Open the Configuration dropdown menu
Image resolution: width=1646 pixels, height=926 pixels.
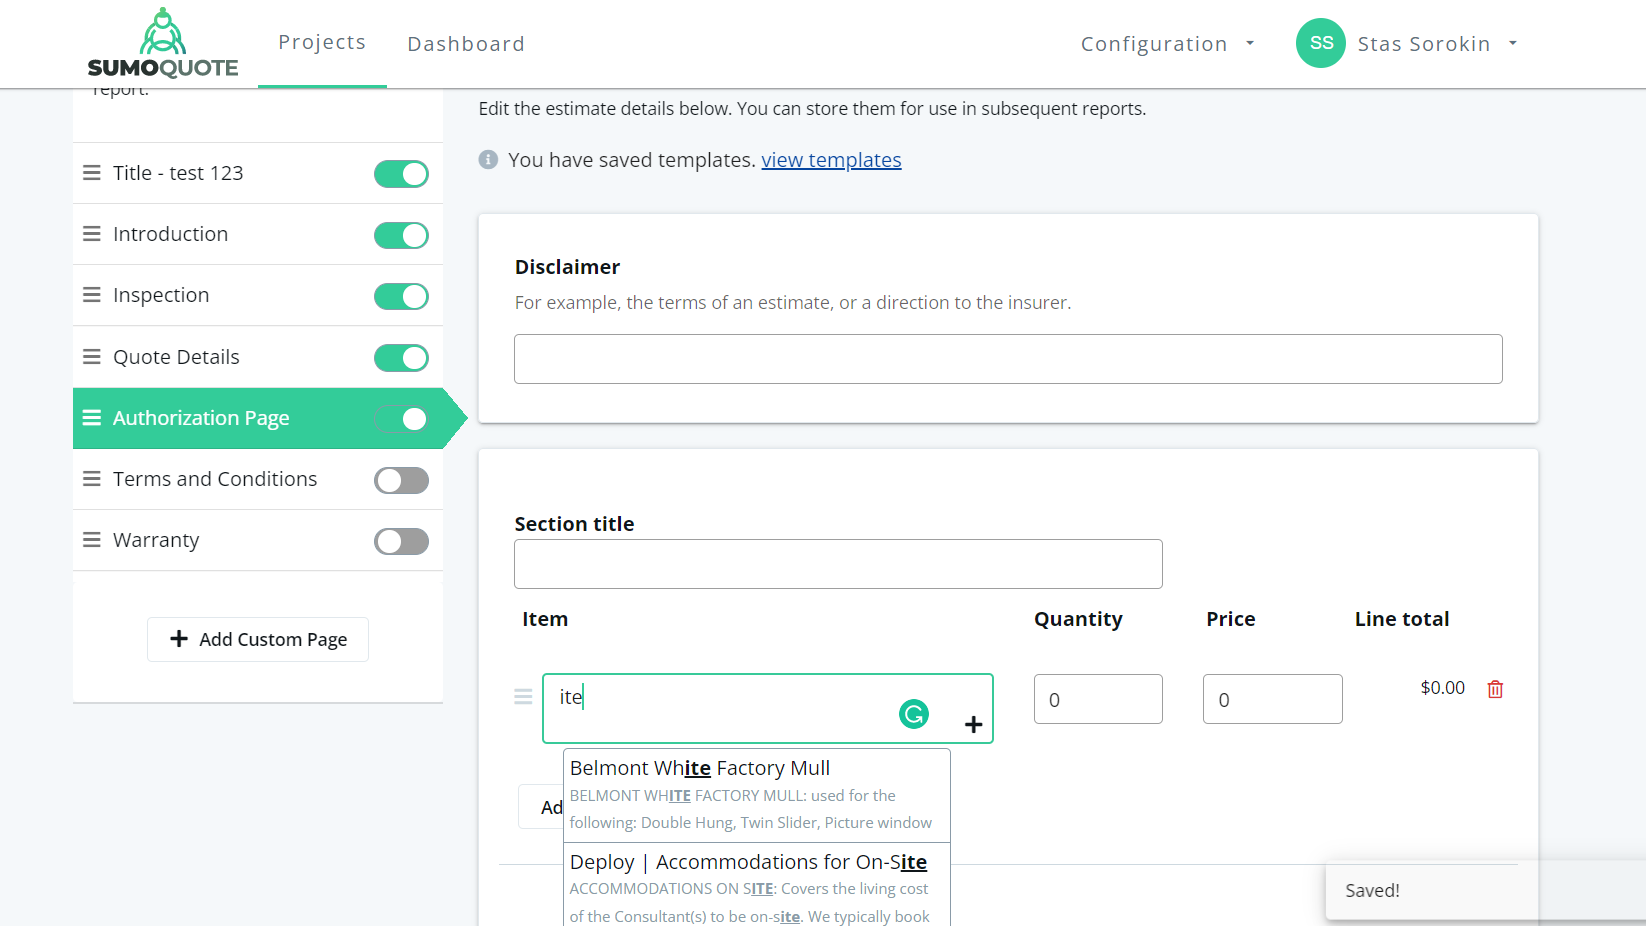tap(1166, 44)
